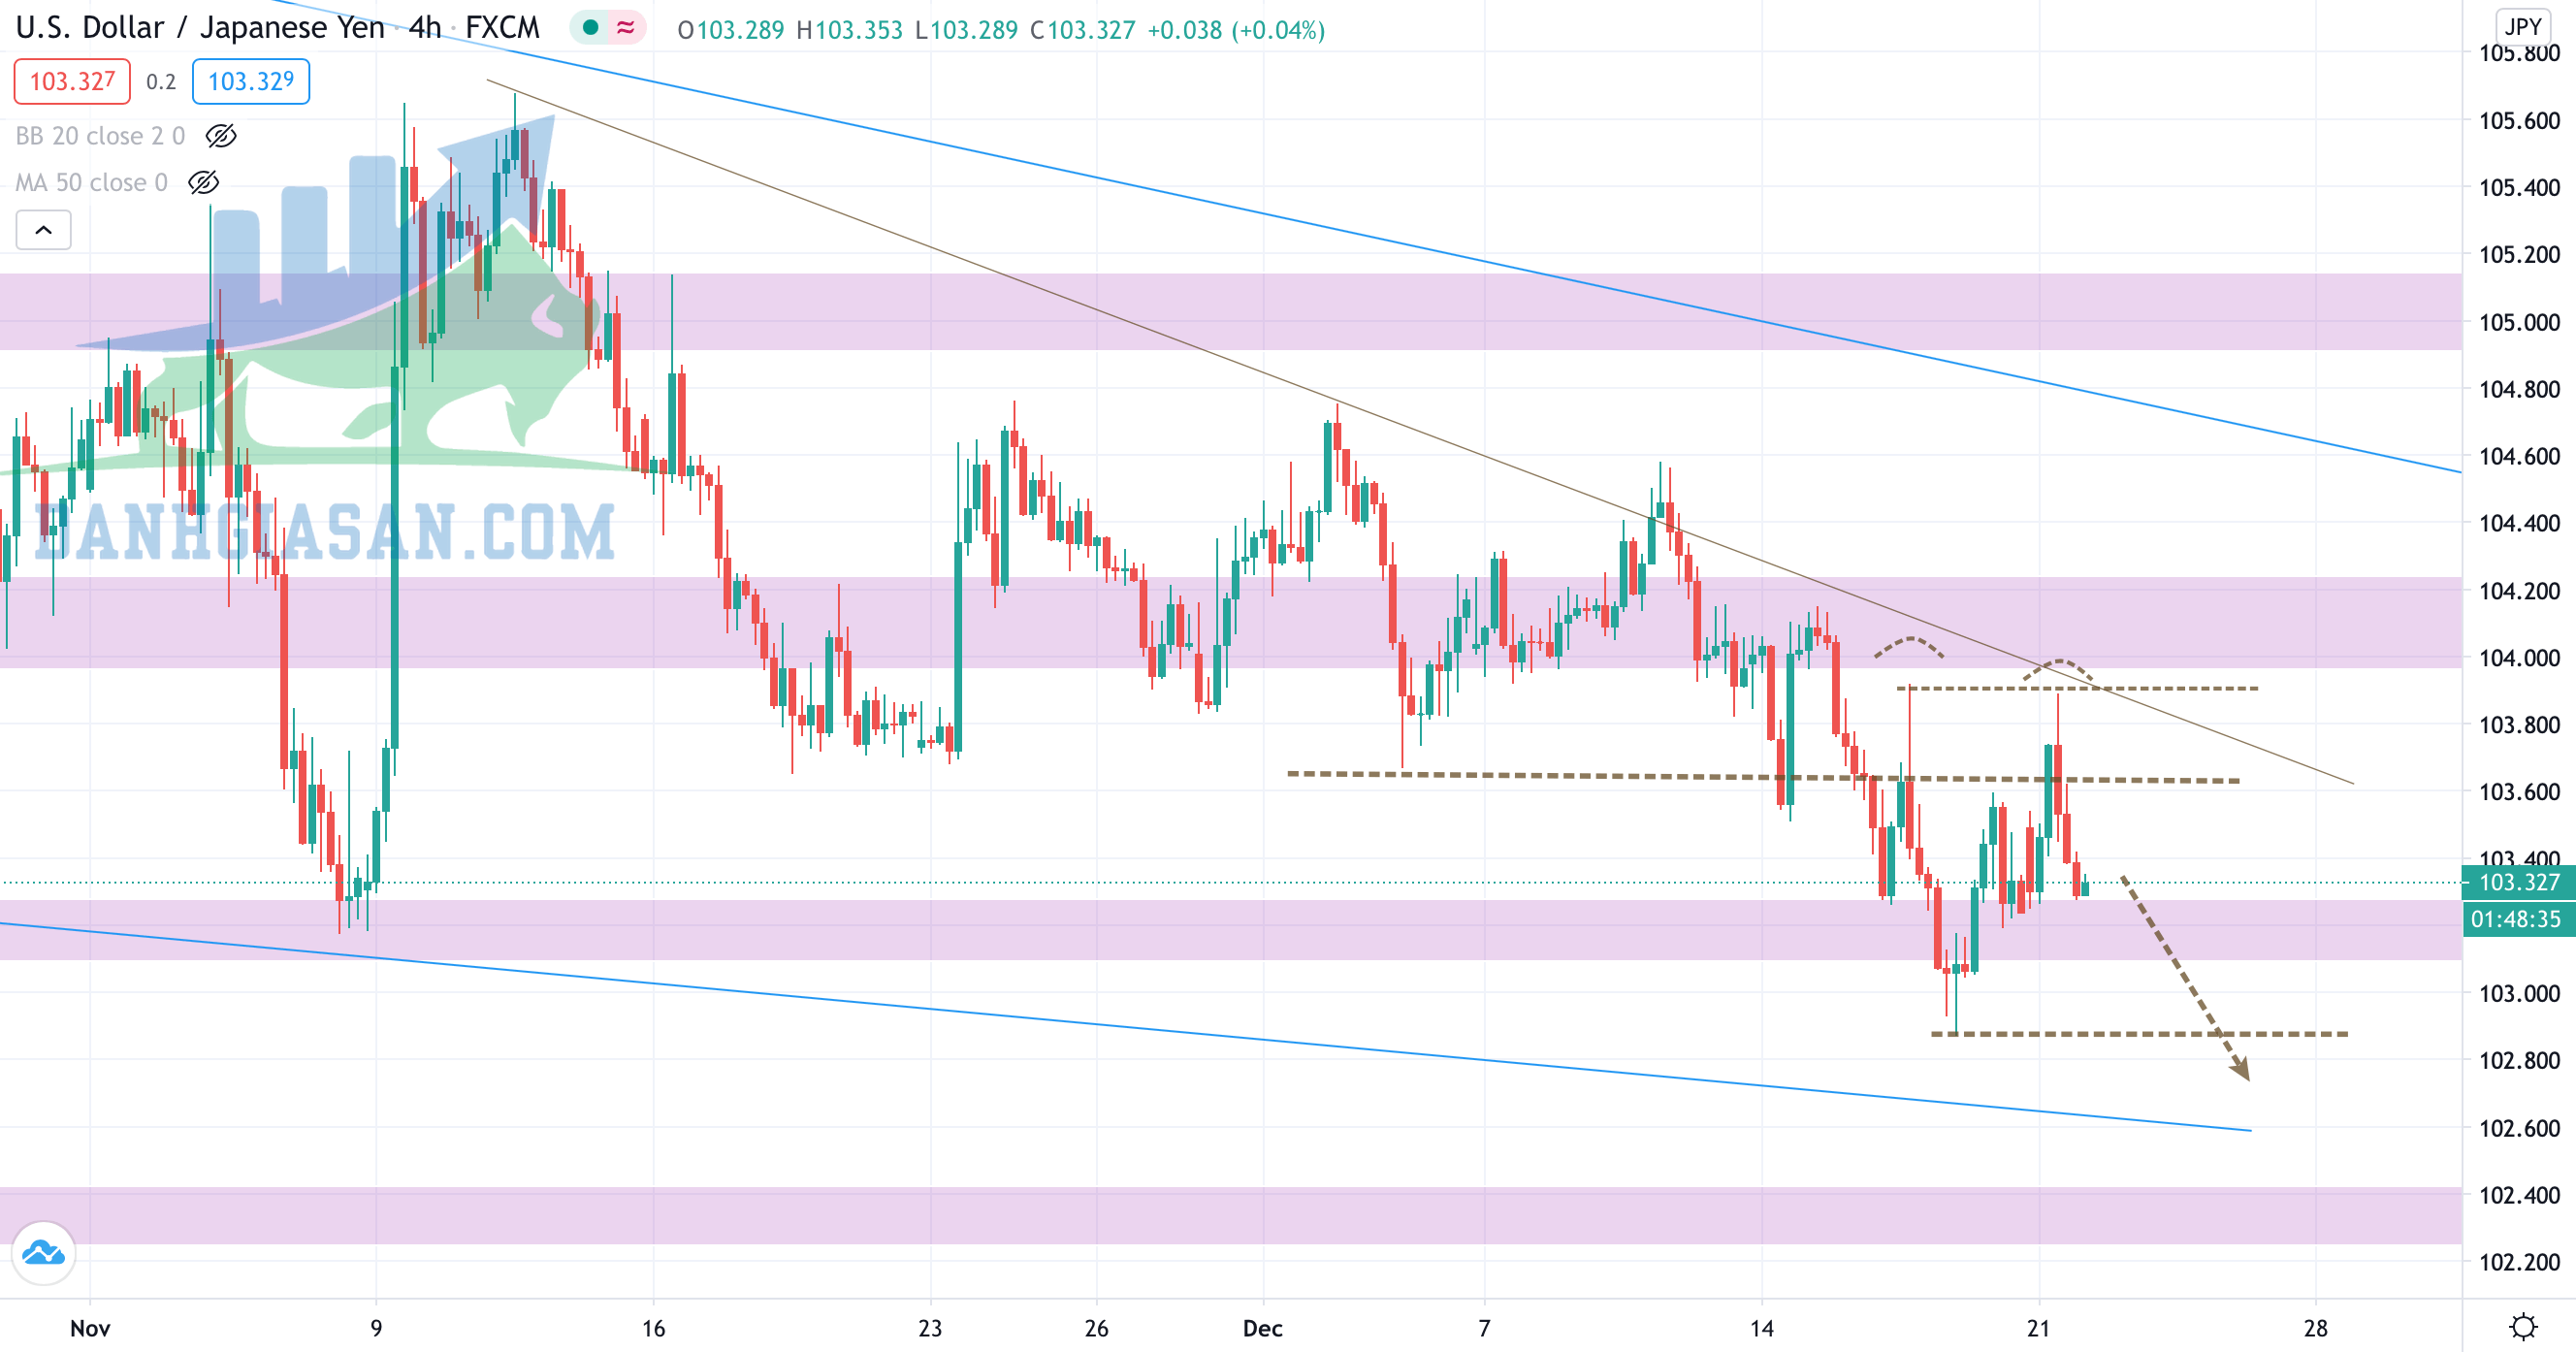Click the 28 date label on time axis
This screenshot has width=2576, height=1352.
pyautogui.click(x=2316, y=1328)
